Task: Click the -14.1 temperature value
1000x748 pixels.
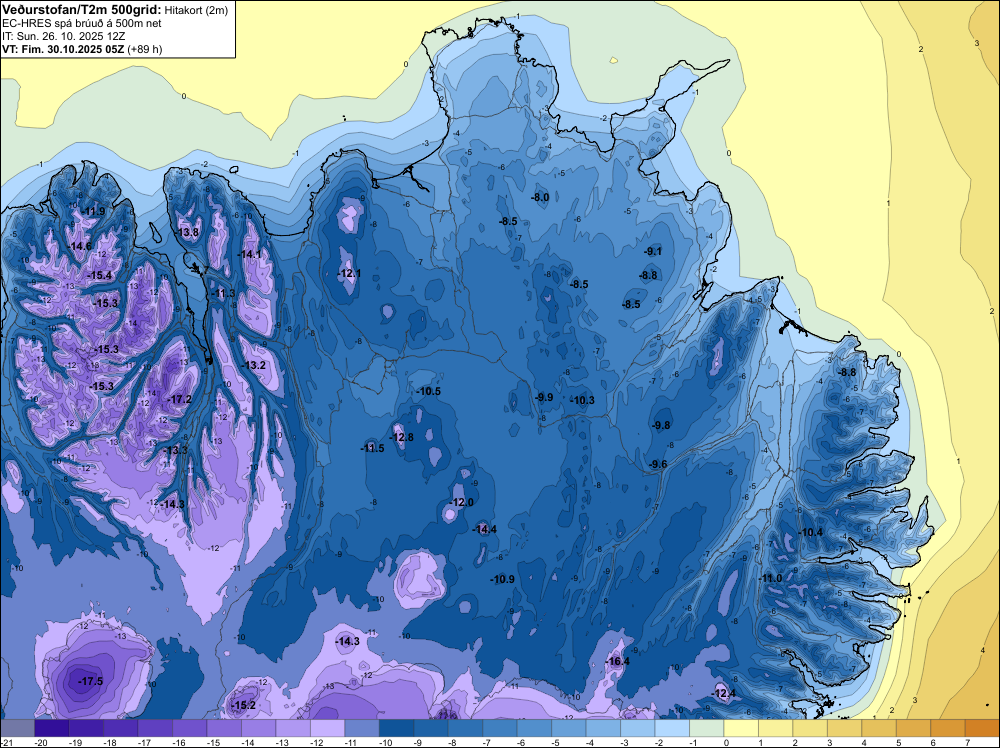Action: tap(250, 254)
